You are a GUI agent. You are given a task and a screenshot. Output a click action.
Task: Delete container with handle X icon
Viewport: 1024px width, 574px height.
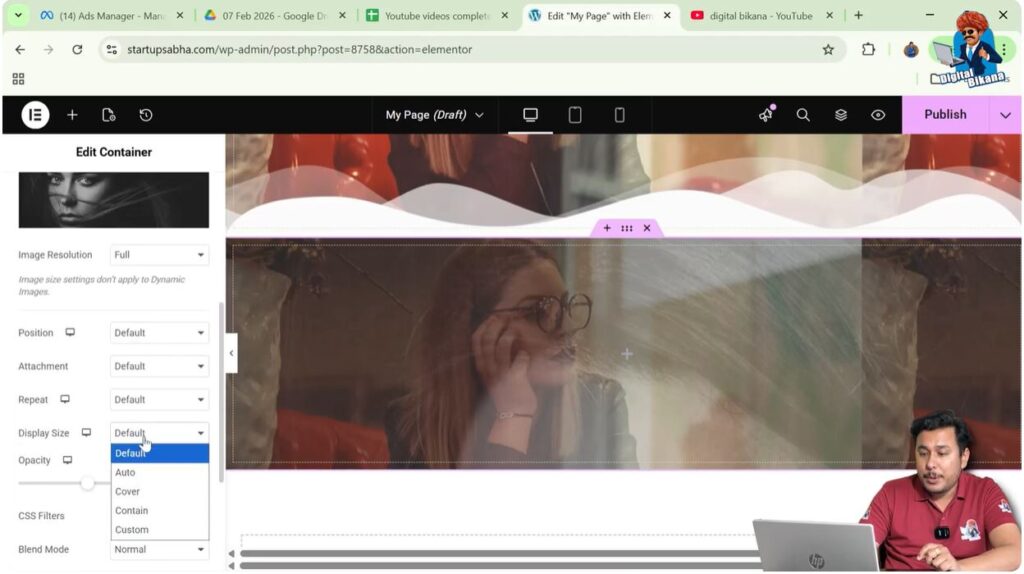point(647,228)
